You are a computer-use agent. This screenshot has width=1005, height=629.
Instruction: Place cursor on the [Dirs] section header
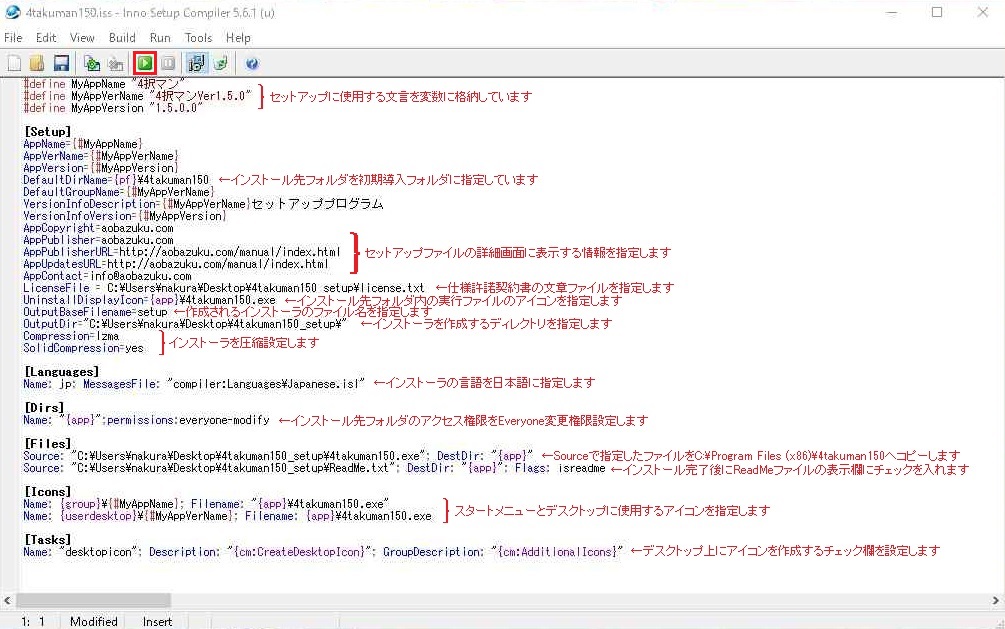click(44, 408)
